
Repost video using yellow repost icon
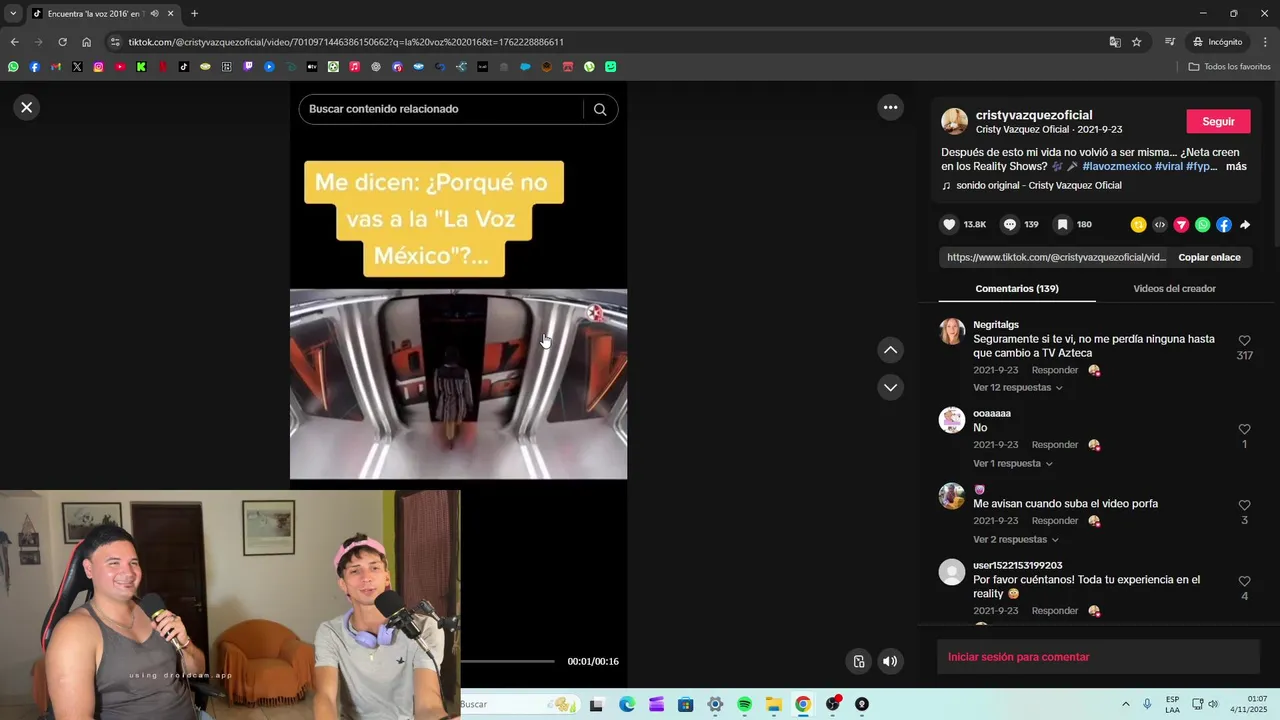[1138, 225]
